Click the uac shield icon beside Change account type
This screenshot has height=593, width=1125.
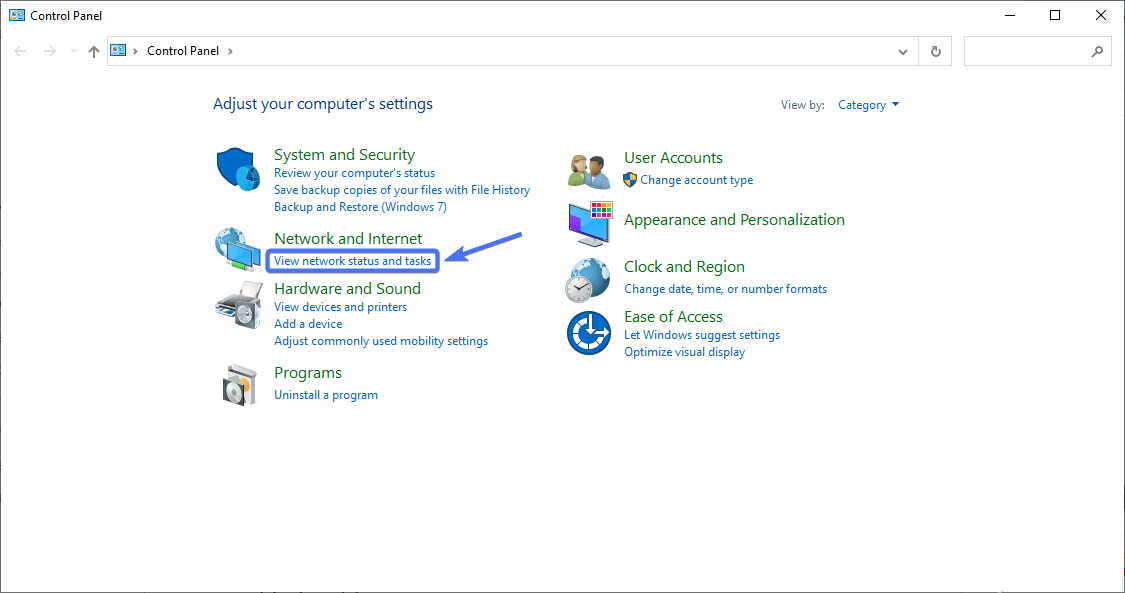coord(630,180)
